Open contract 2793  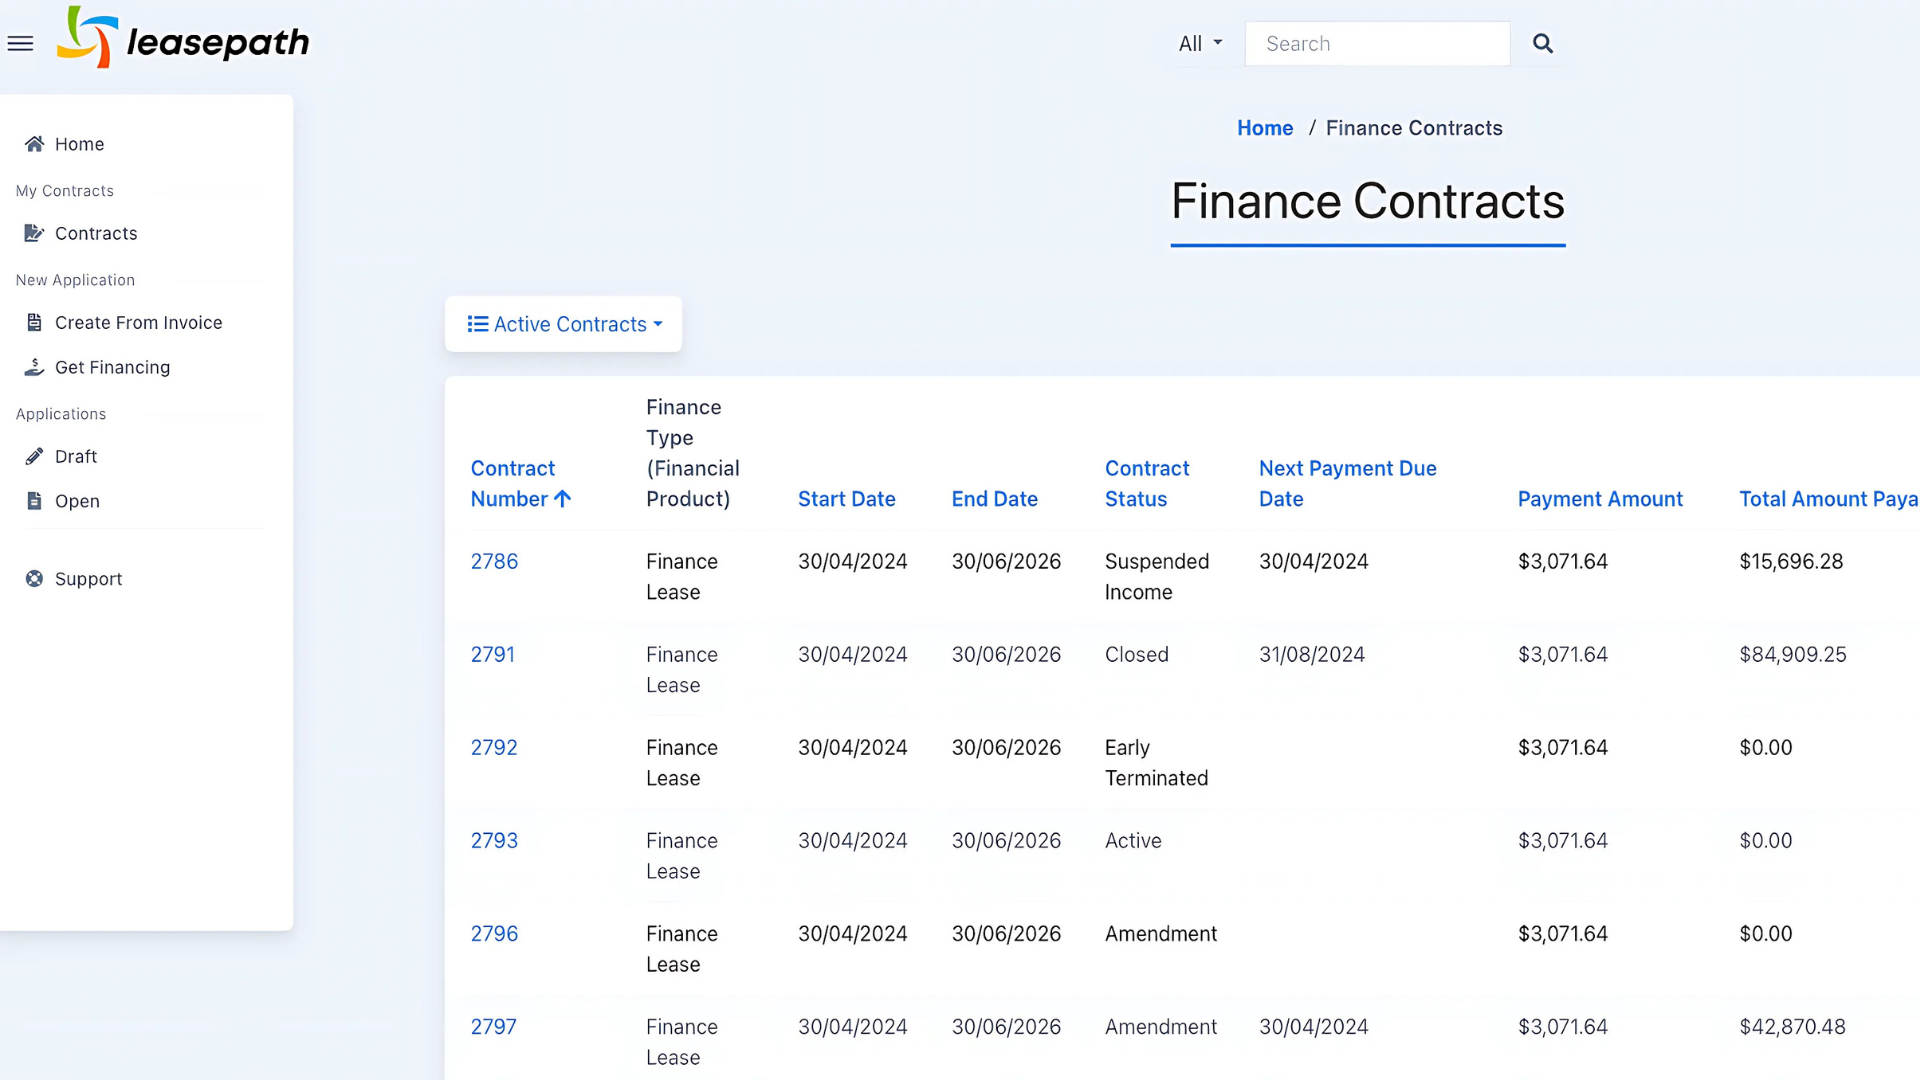coord(494,841)
